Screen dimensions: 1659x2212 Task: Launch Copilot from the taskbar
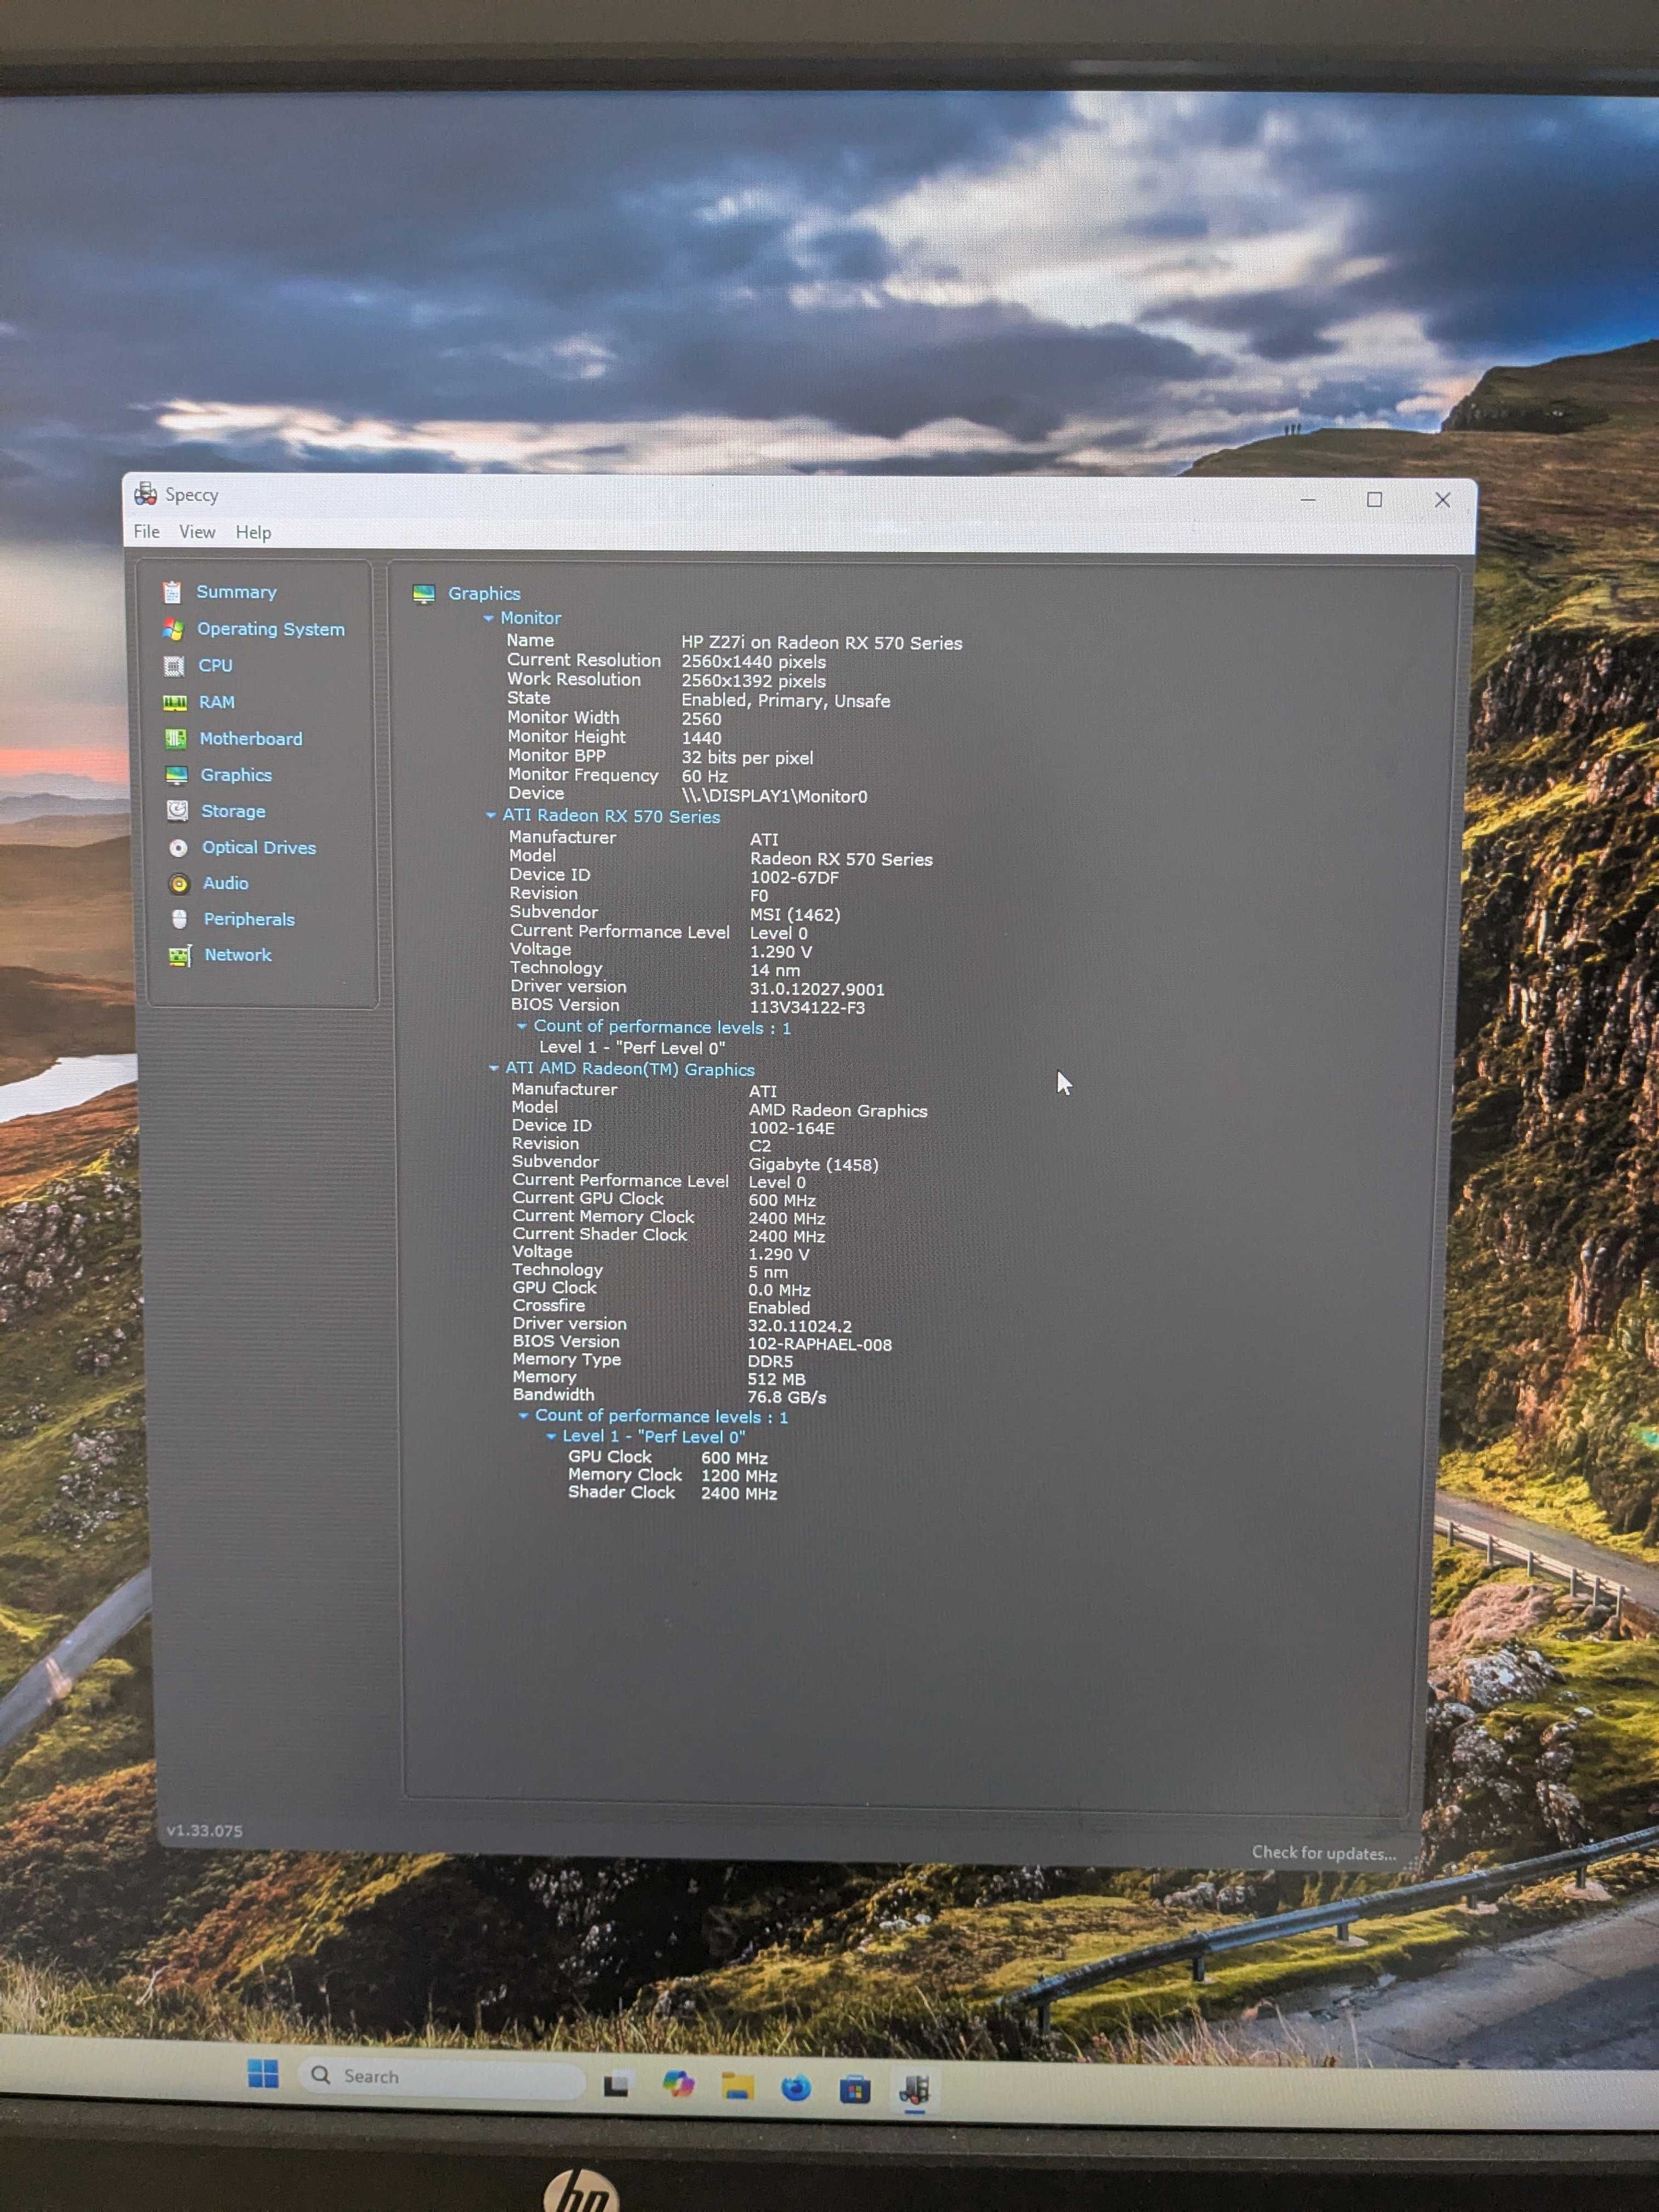(x=678, y=2085)
